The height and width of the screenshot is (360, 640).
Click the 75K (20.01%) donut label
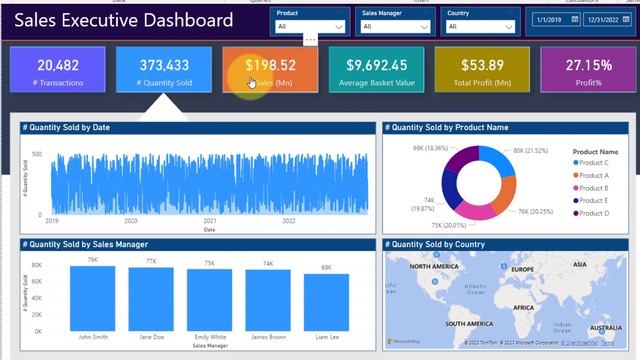click(x=449, y=225)
